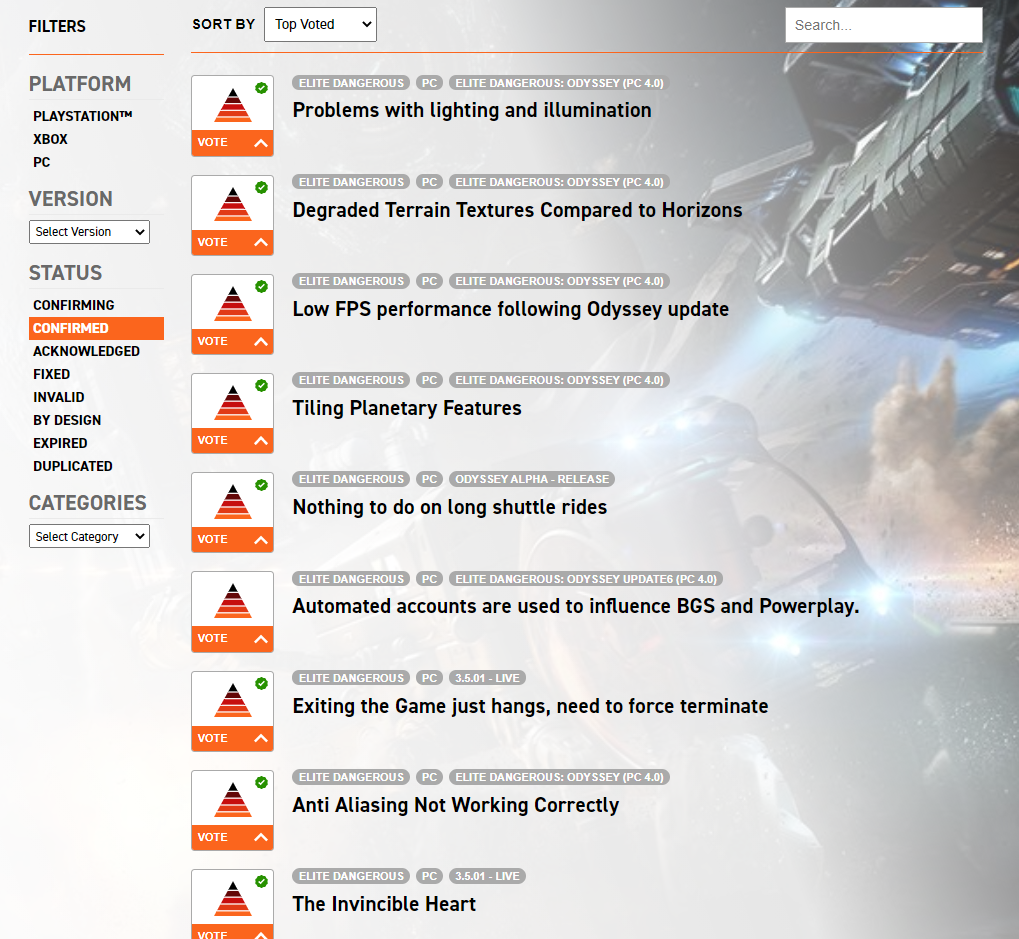Vote up 'Degraded Terrain Textures Compared to Horizons'
Image resolution: width=1019 pixels, height=939 pixels.
(232, 242)
